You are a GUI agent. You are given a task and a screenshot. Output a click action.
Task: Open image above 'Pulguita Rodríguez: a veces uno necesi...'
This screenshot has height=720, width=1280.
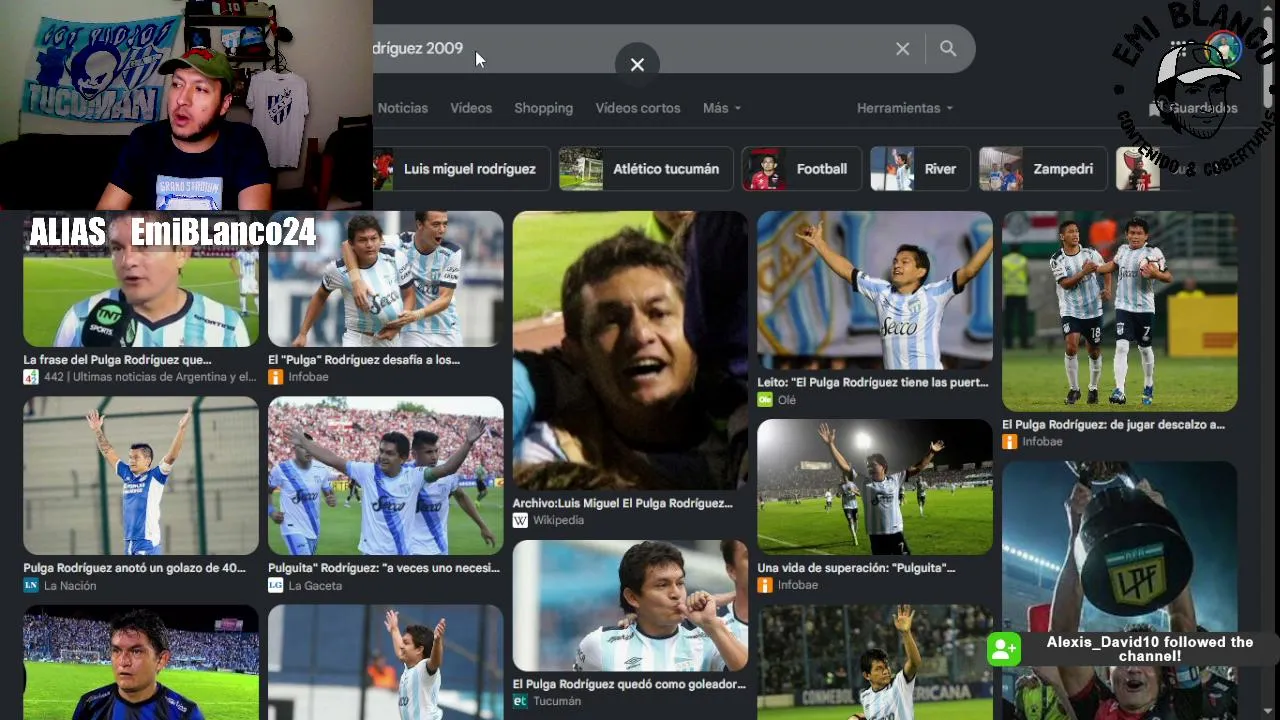[x=386, y=476]
